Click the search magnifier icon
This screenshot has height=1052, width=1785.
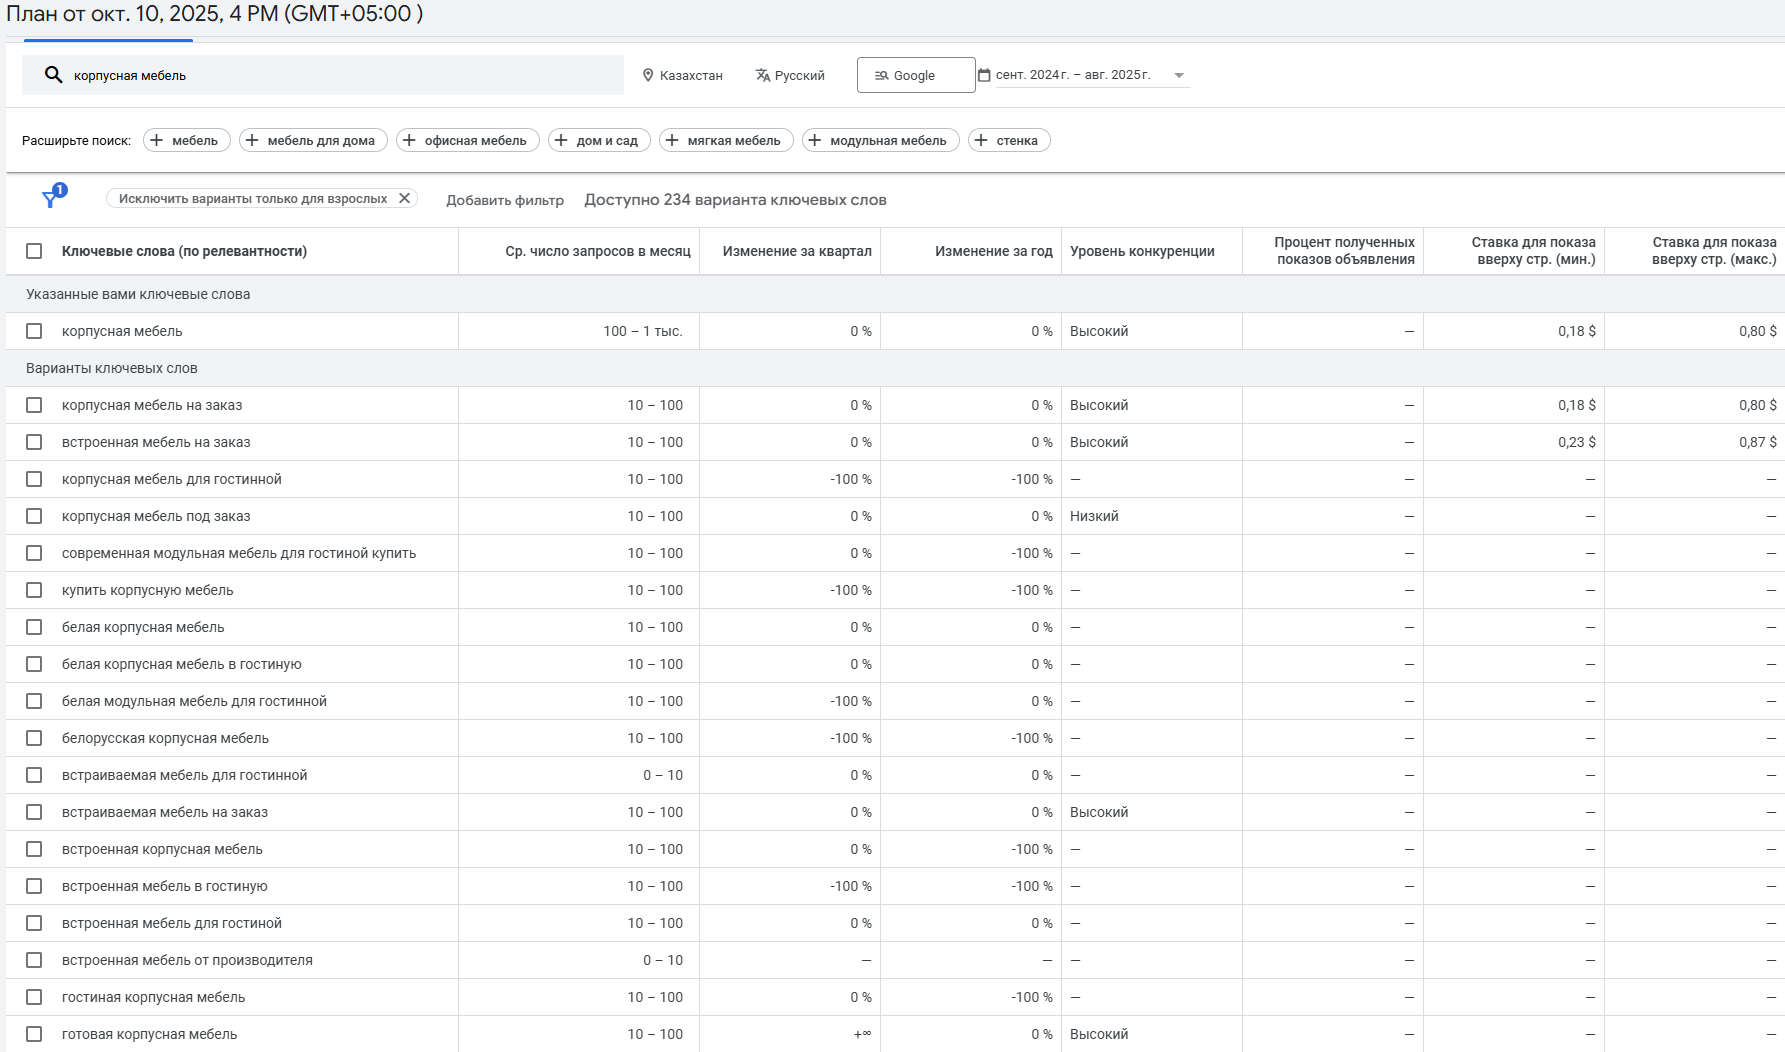pos(54,75)
